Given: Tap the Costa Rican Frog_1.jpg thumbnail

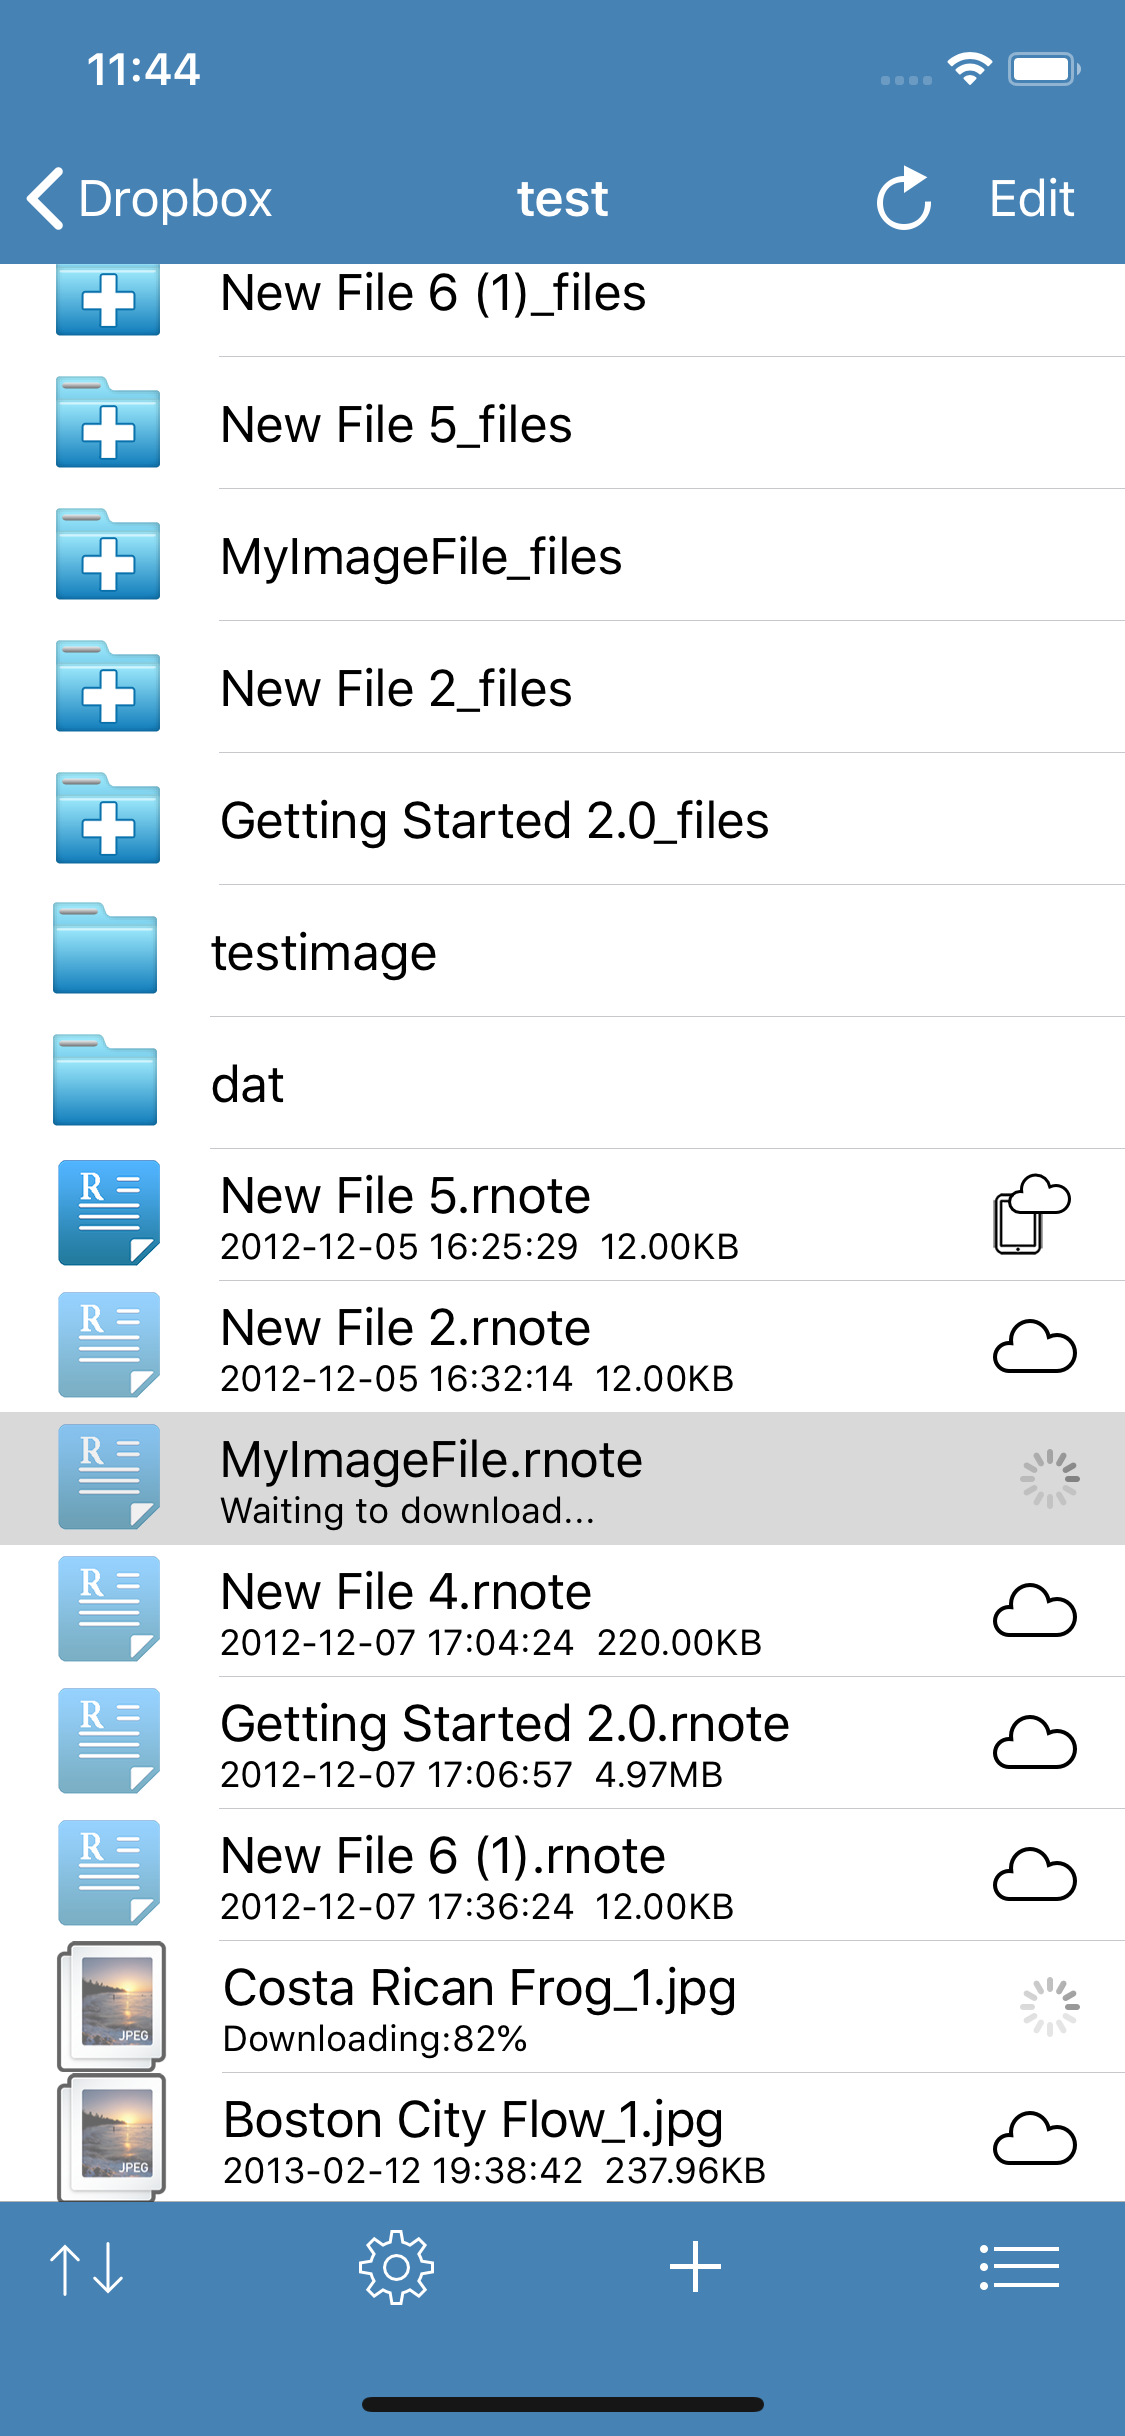Looking at the screenshot, I should (111, 2005).
